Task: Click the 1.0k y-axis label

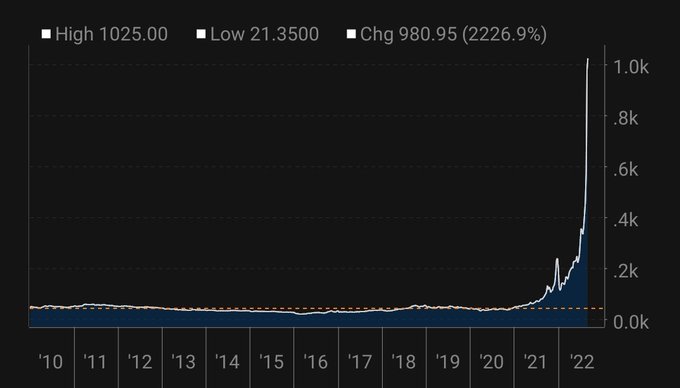Action: 631,67
